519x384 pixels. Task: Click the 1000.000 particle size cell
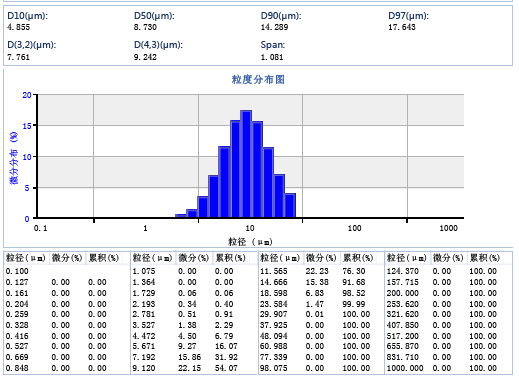click(x=405, y=368)
